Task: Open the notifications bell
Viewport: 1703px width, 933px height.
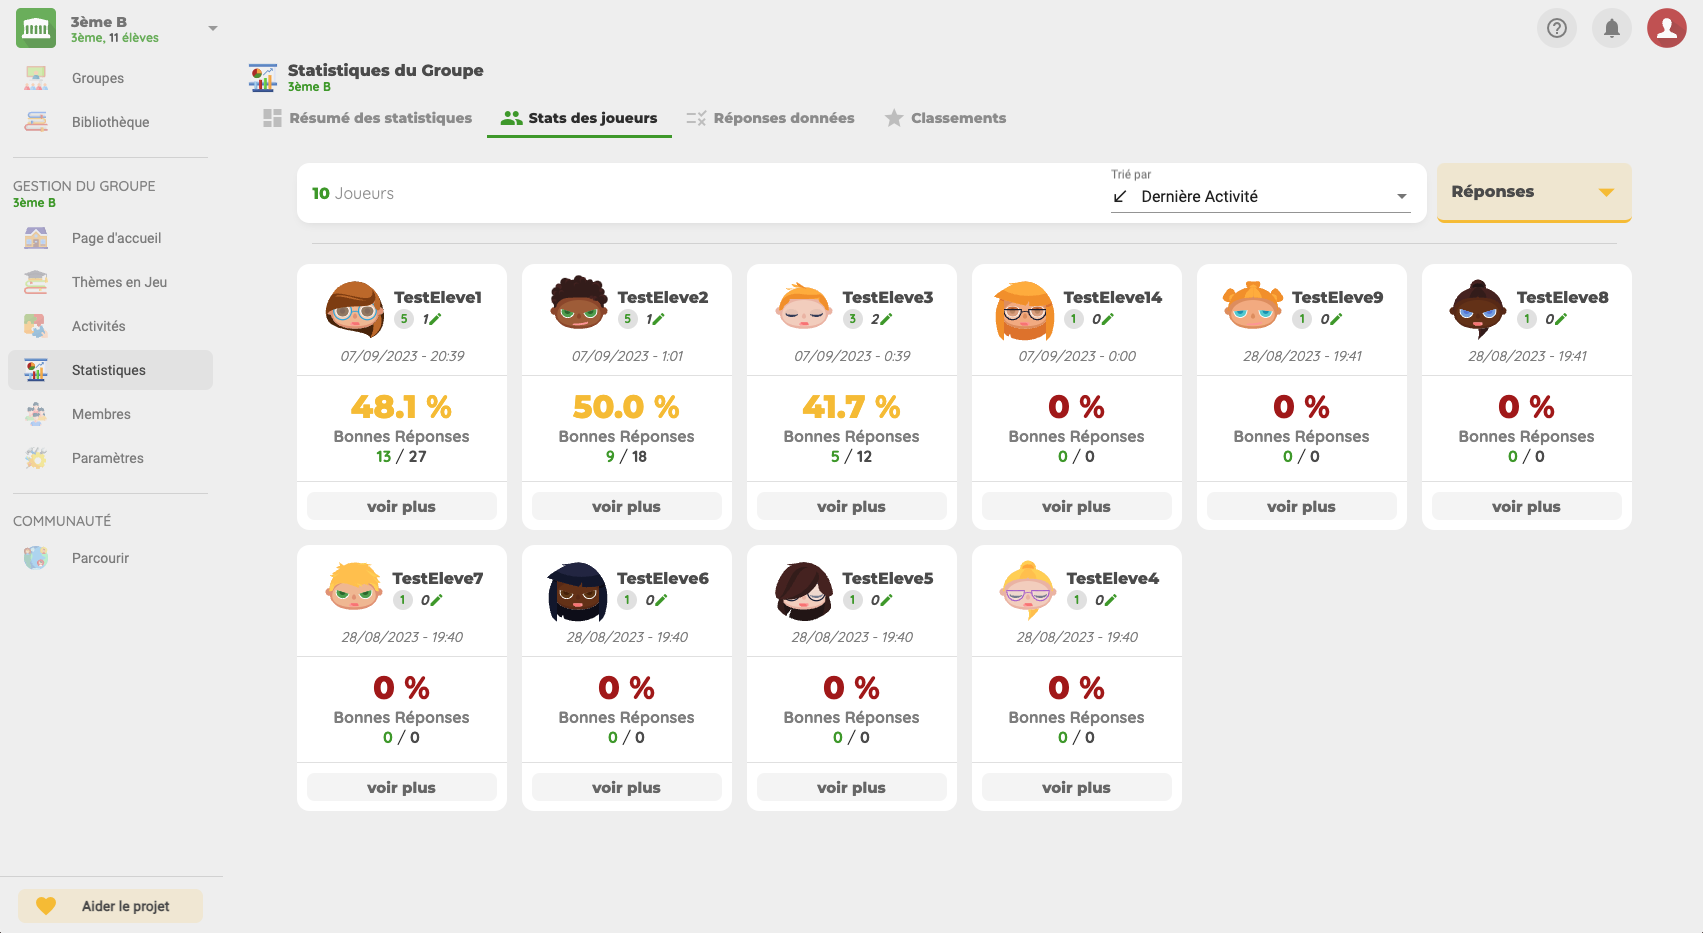Action: 1611,28
